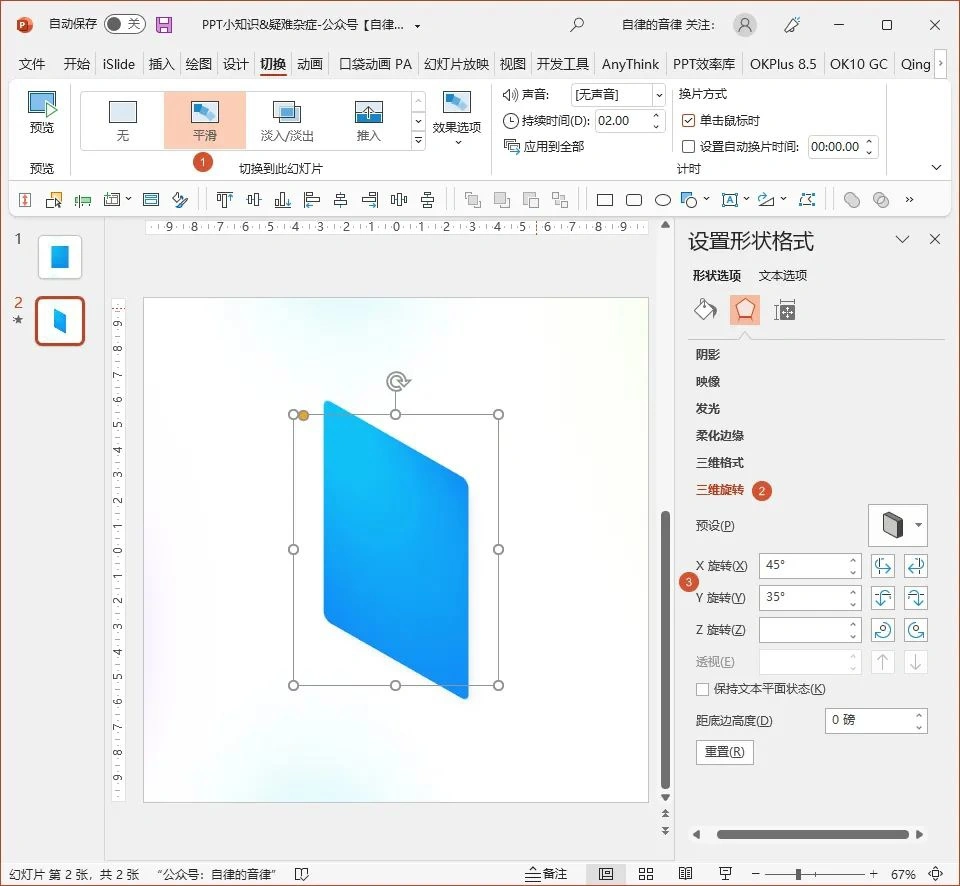960x886 pixels.
Task: Click the save icon in title bar
Action: click(x=164, y=25)
